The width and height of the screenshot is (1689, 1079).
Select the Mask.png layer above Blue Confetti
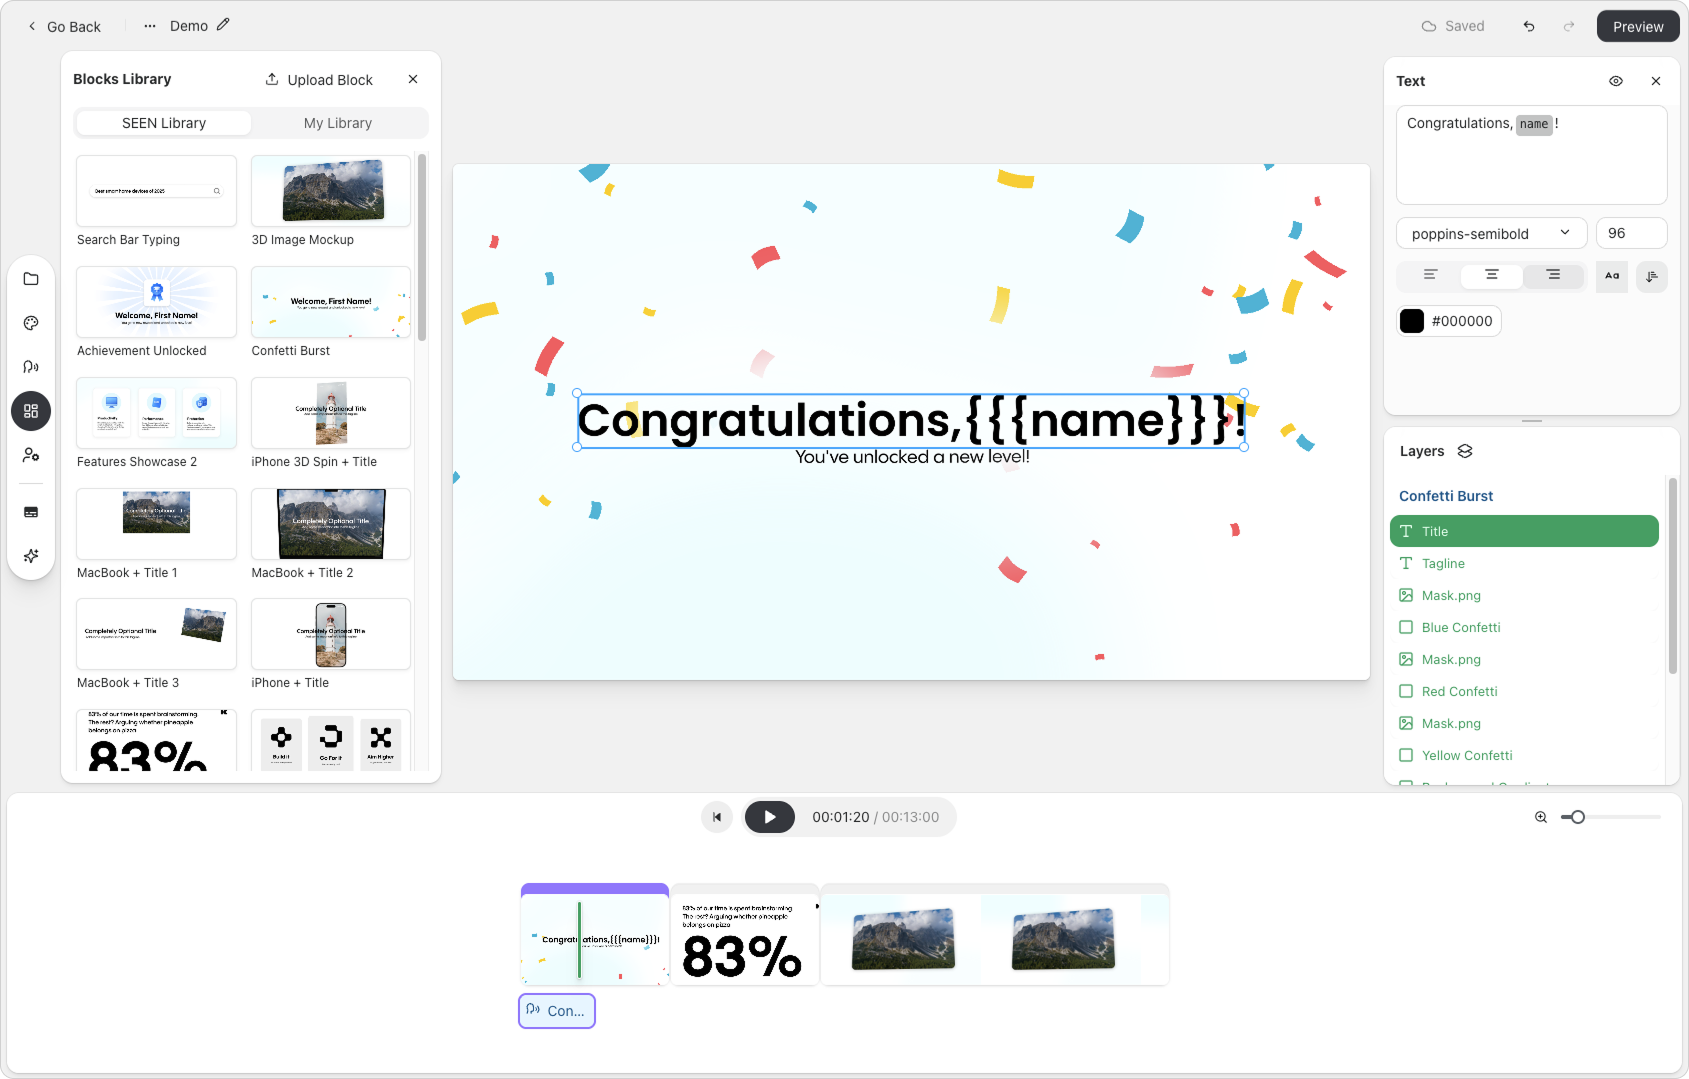click(1524, 595)
